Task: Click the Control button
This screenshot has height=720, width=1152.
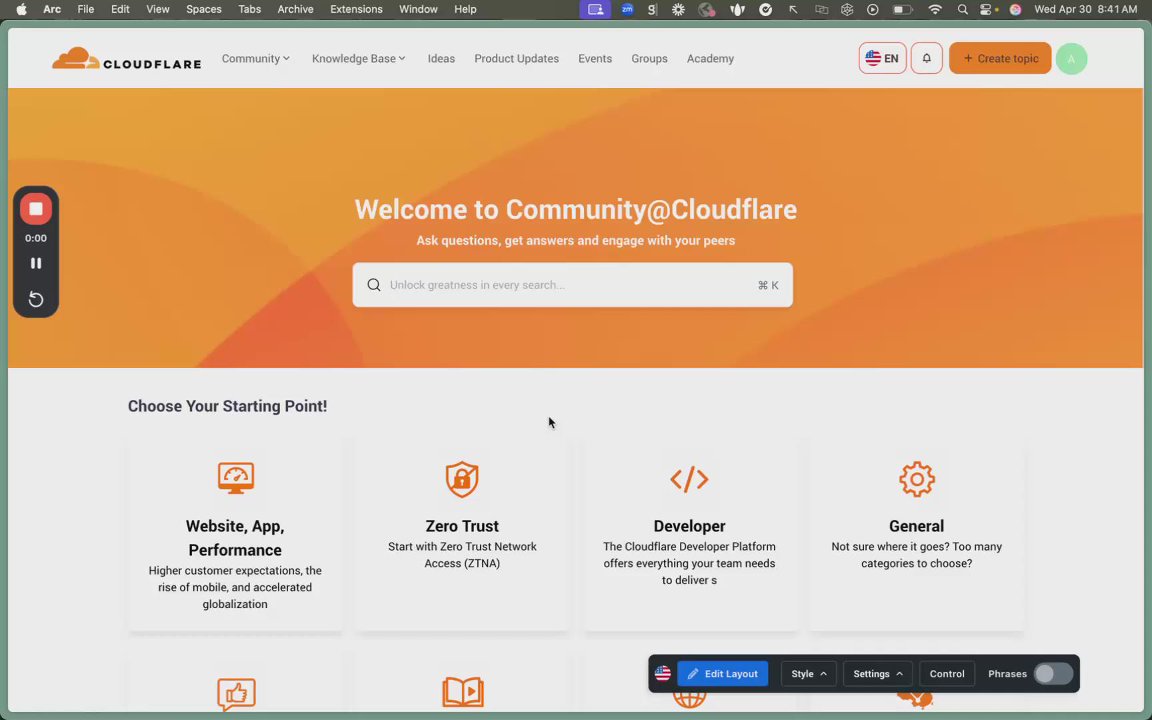Action: tap(947, 674)
